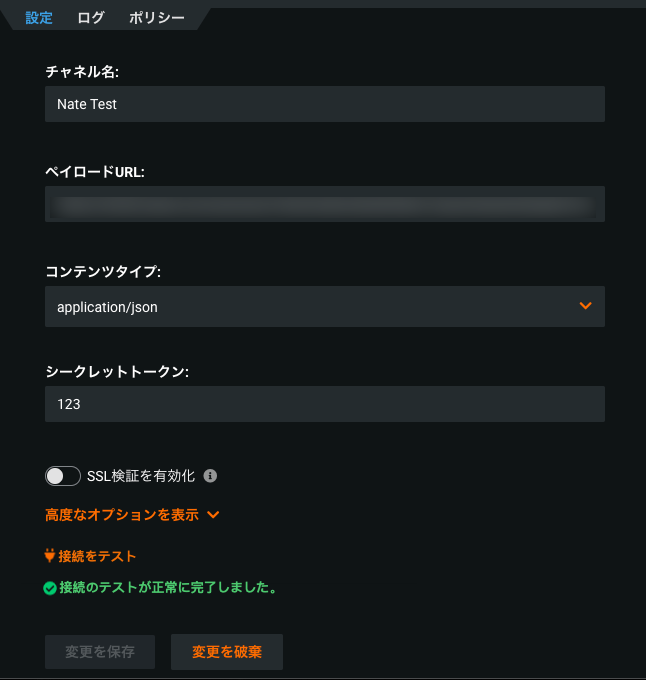
Task: Switch to the ログ tab
Action: (91, 18)
